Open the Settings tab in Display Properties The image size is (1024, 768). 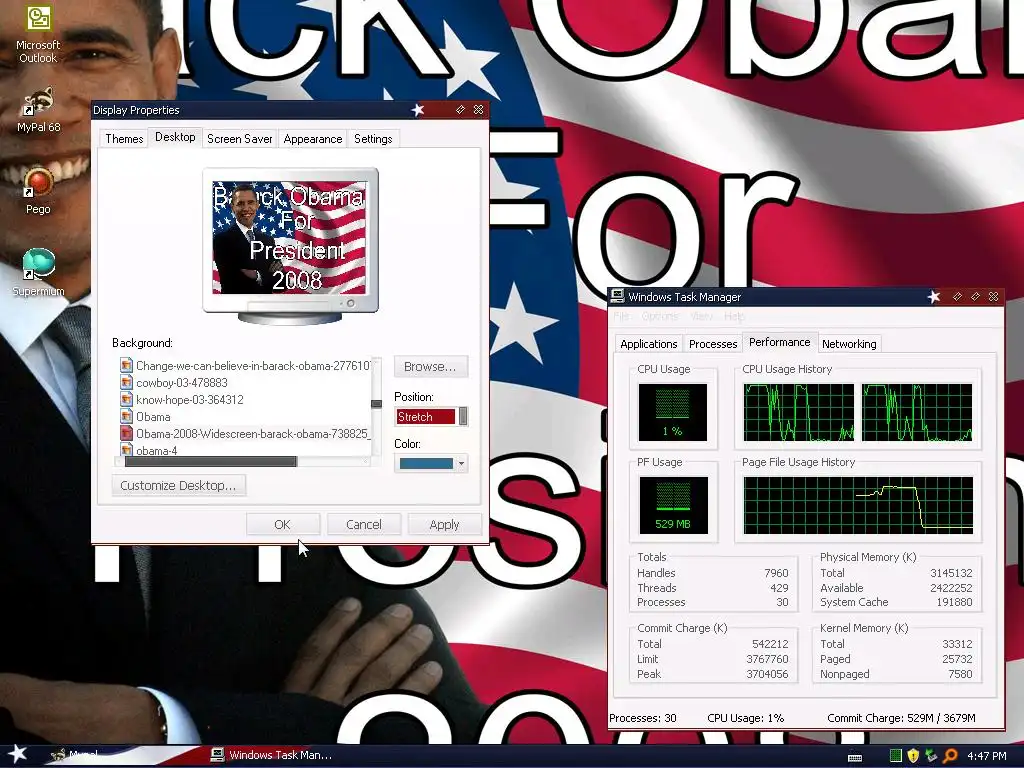point(373,139)
